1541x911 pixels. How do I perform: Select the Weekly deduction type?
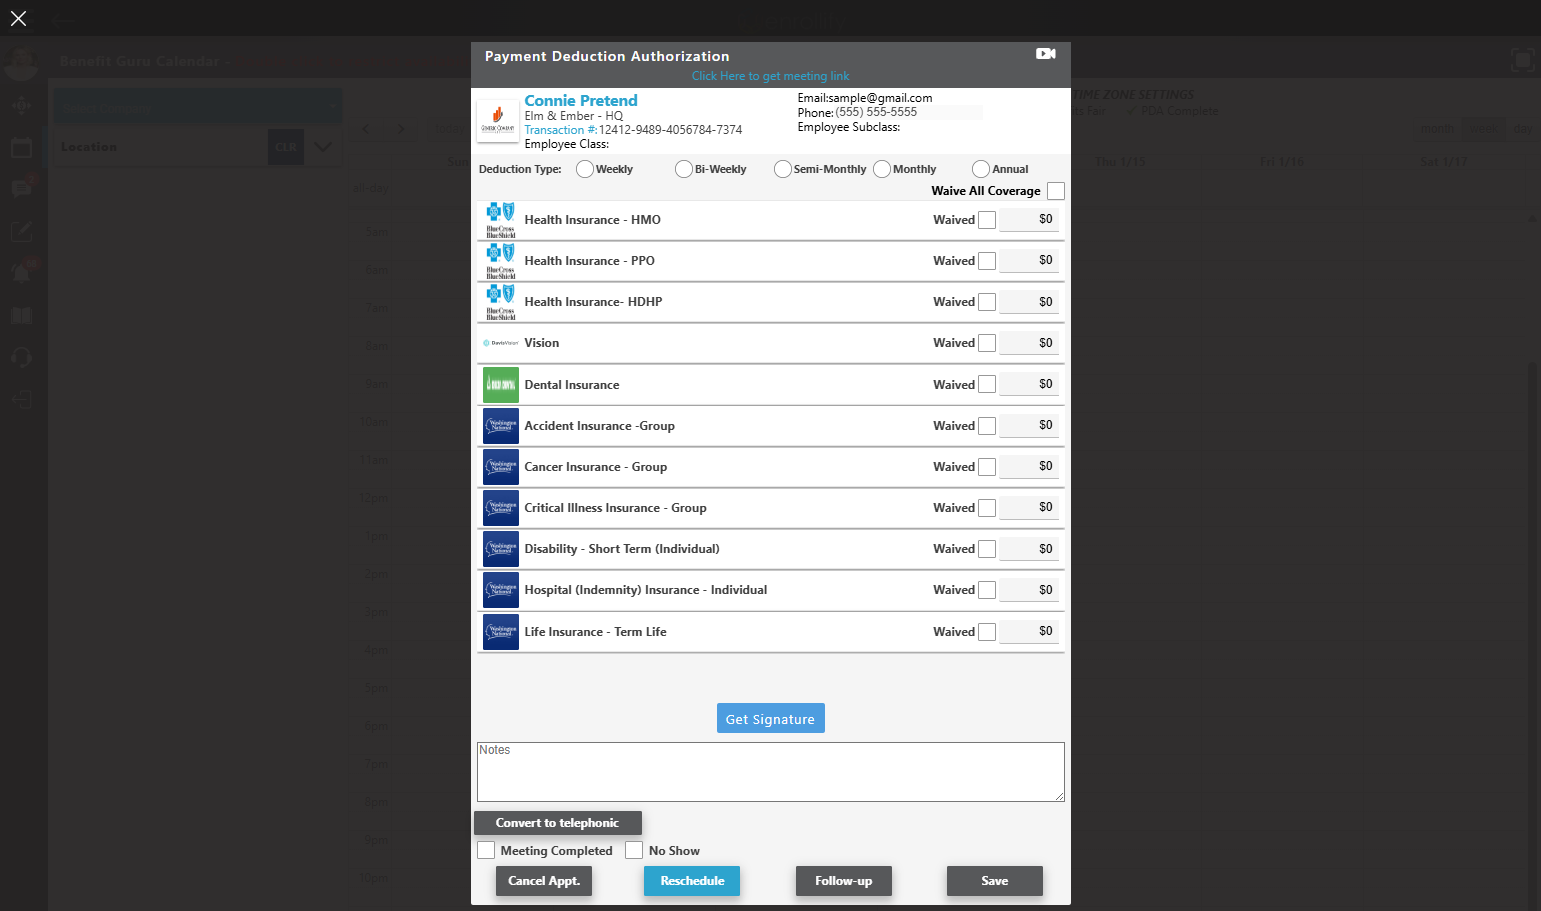(x=585, y=169)
